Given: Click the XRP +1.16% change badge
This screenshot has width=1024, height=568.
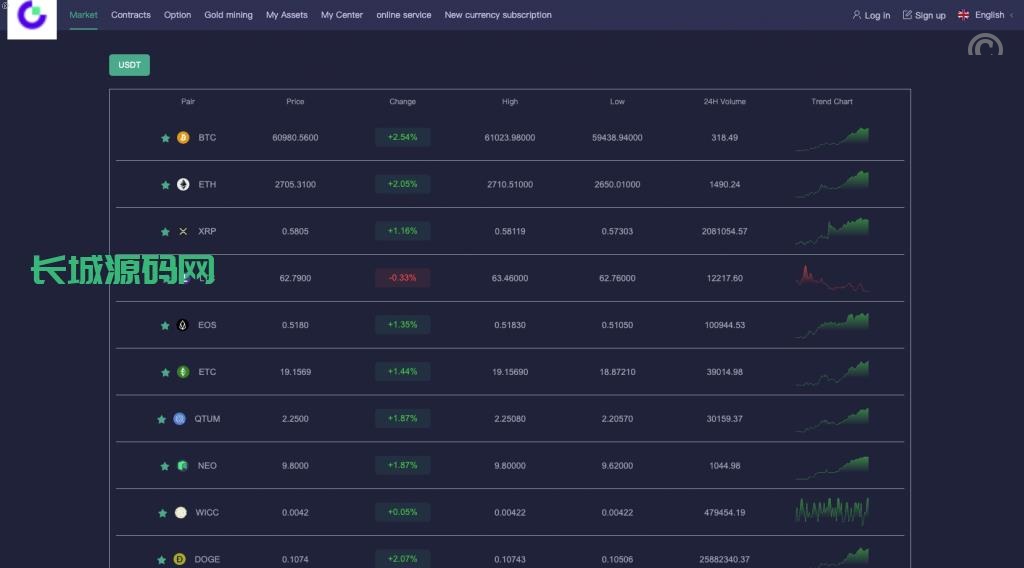Looking at the screenshot, I should click(402, 231).
